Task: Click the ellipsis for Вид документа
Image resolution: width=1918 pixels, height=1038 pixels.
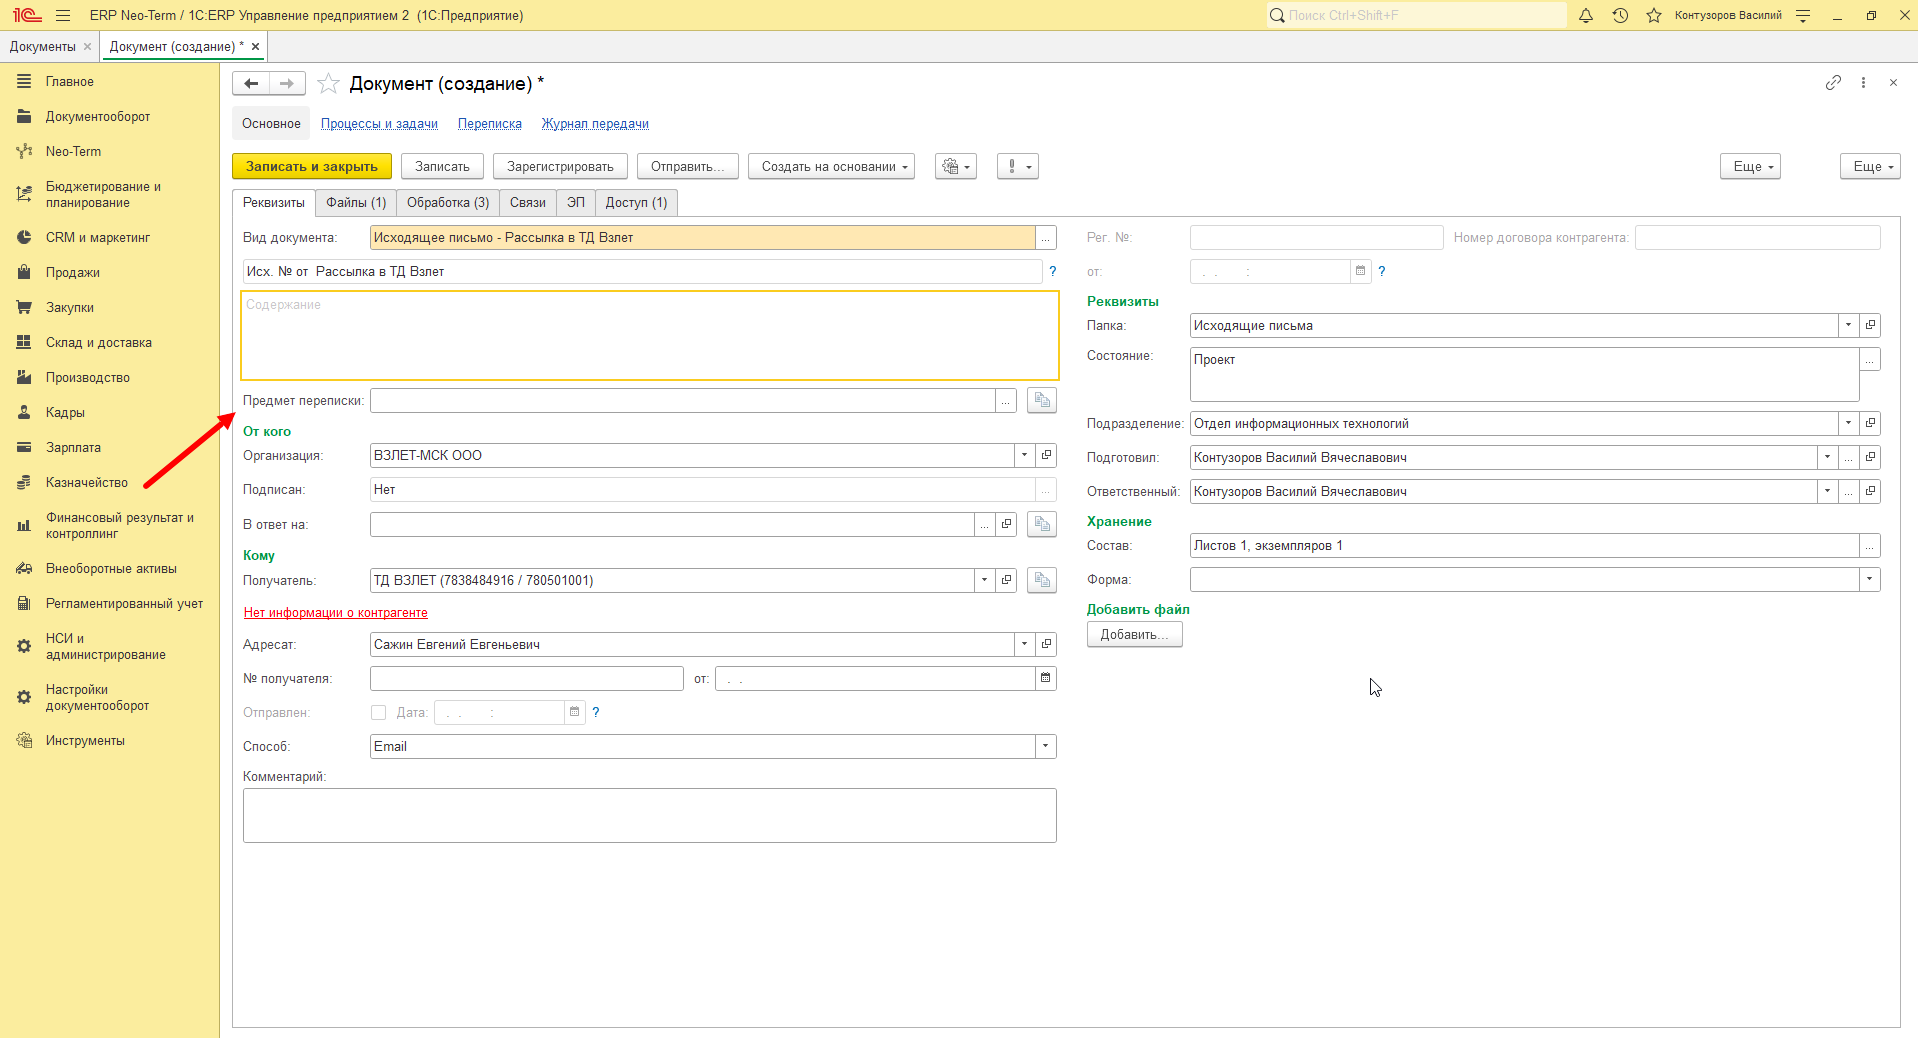Action: 1046,238
